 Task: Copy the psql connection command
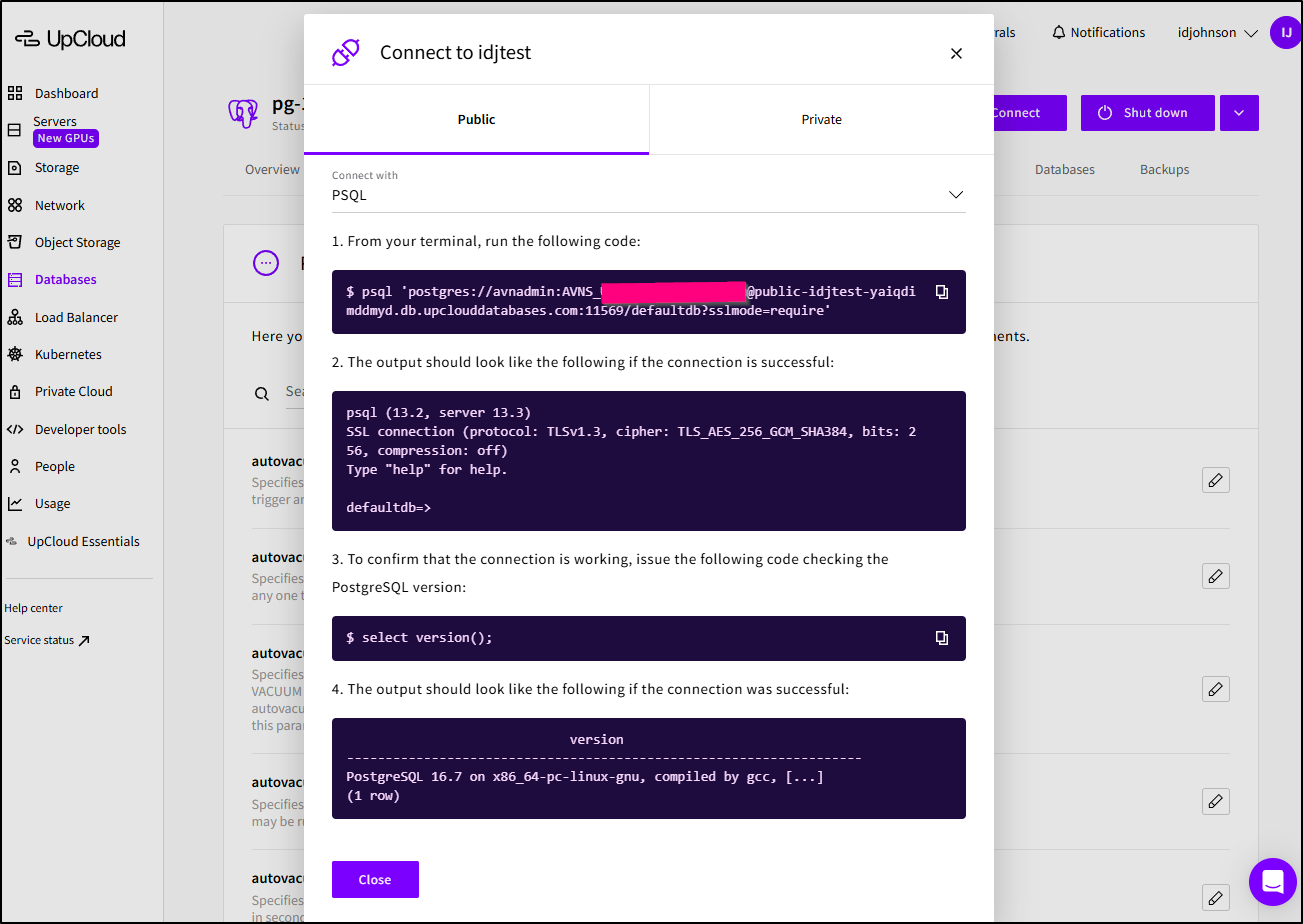point(941,292)
